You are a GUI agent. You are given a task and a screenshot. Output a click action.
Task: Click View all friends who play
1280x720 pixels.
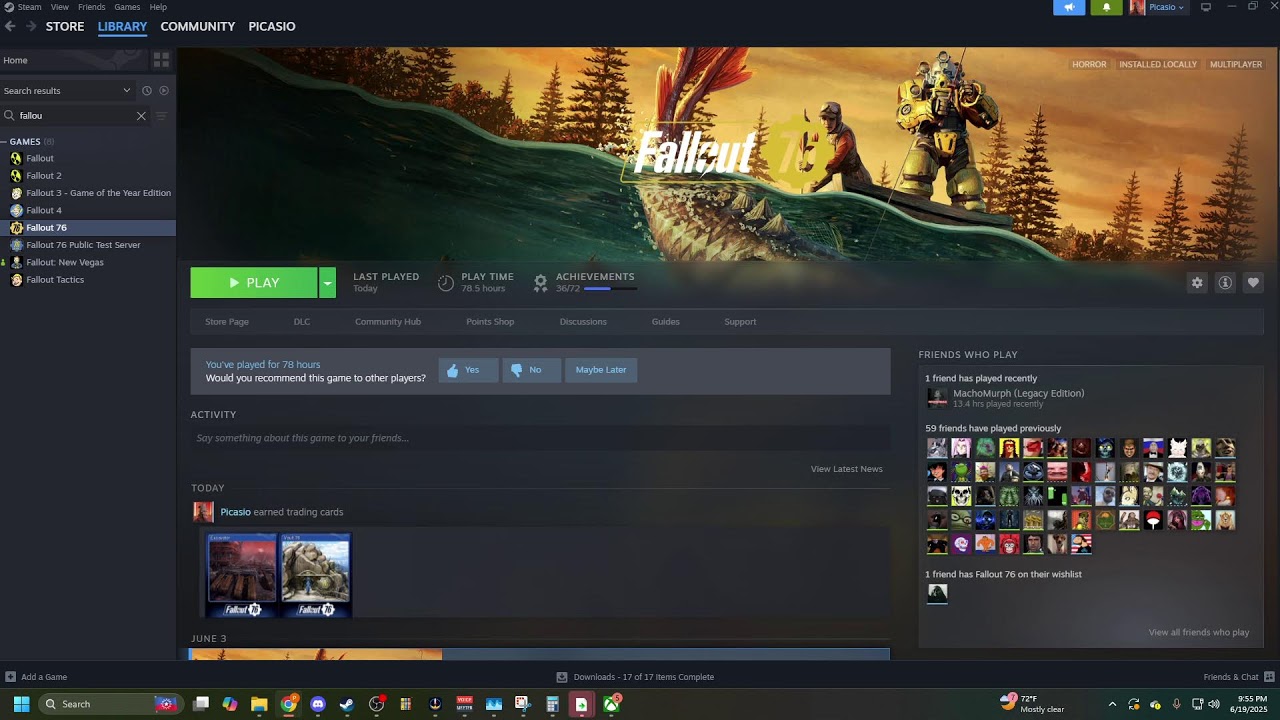1199,632
